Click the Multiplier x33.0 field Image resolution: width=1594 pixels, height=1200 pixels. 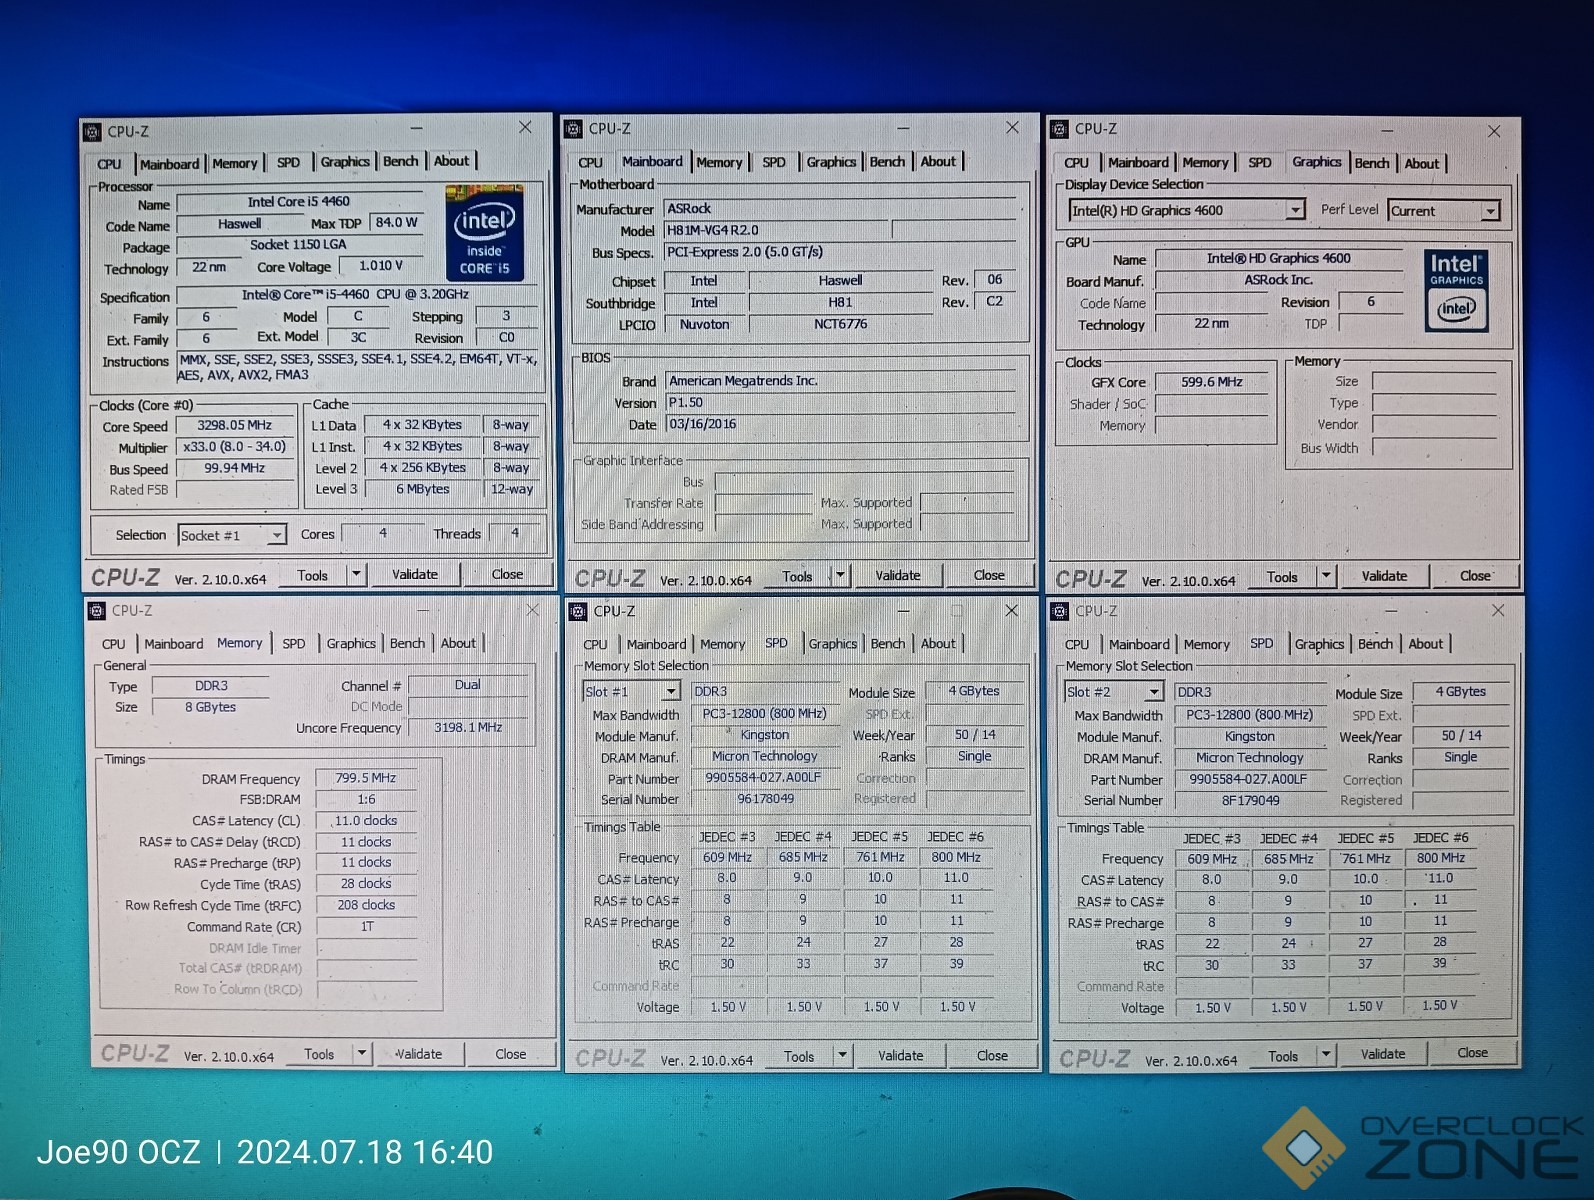235,447
